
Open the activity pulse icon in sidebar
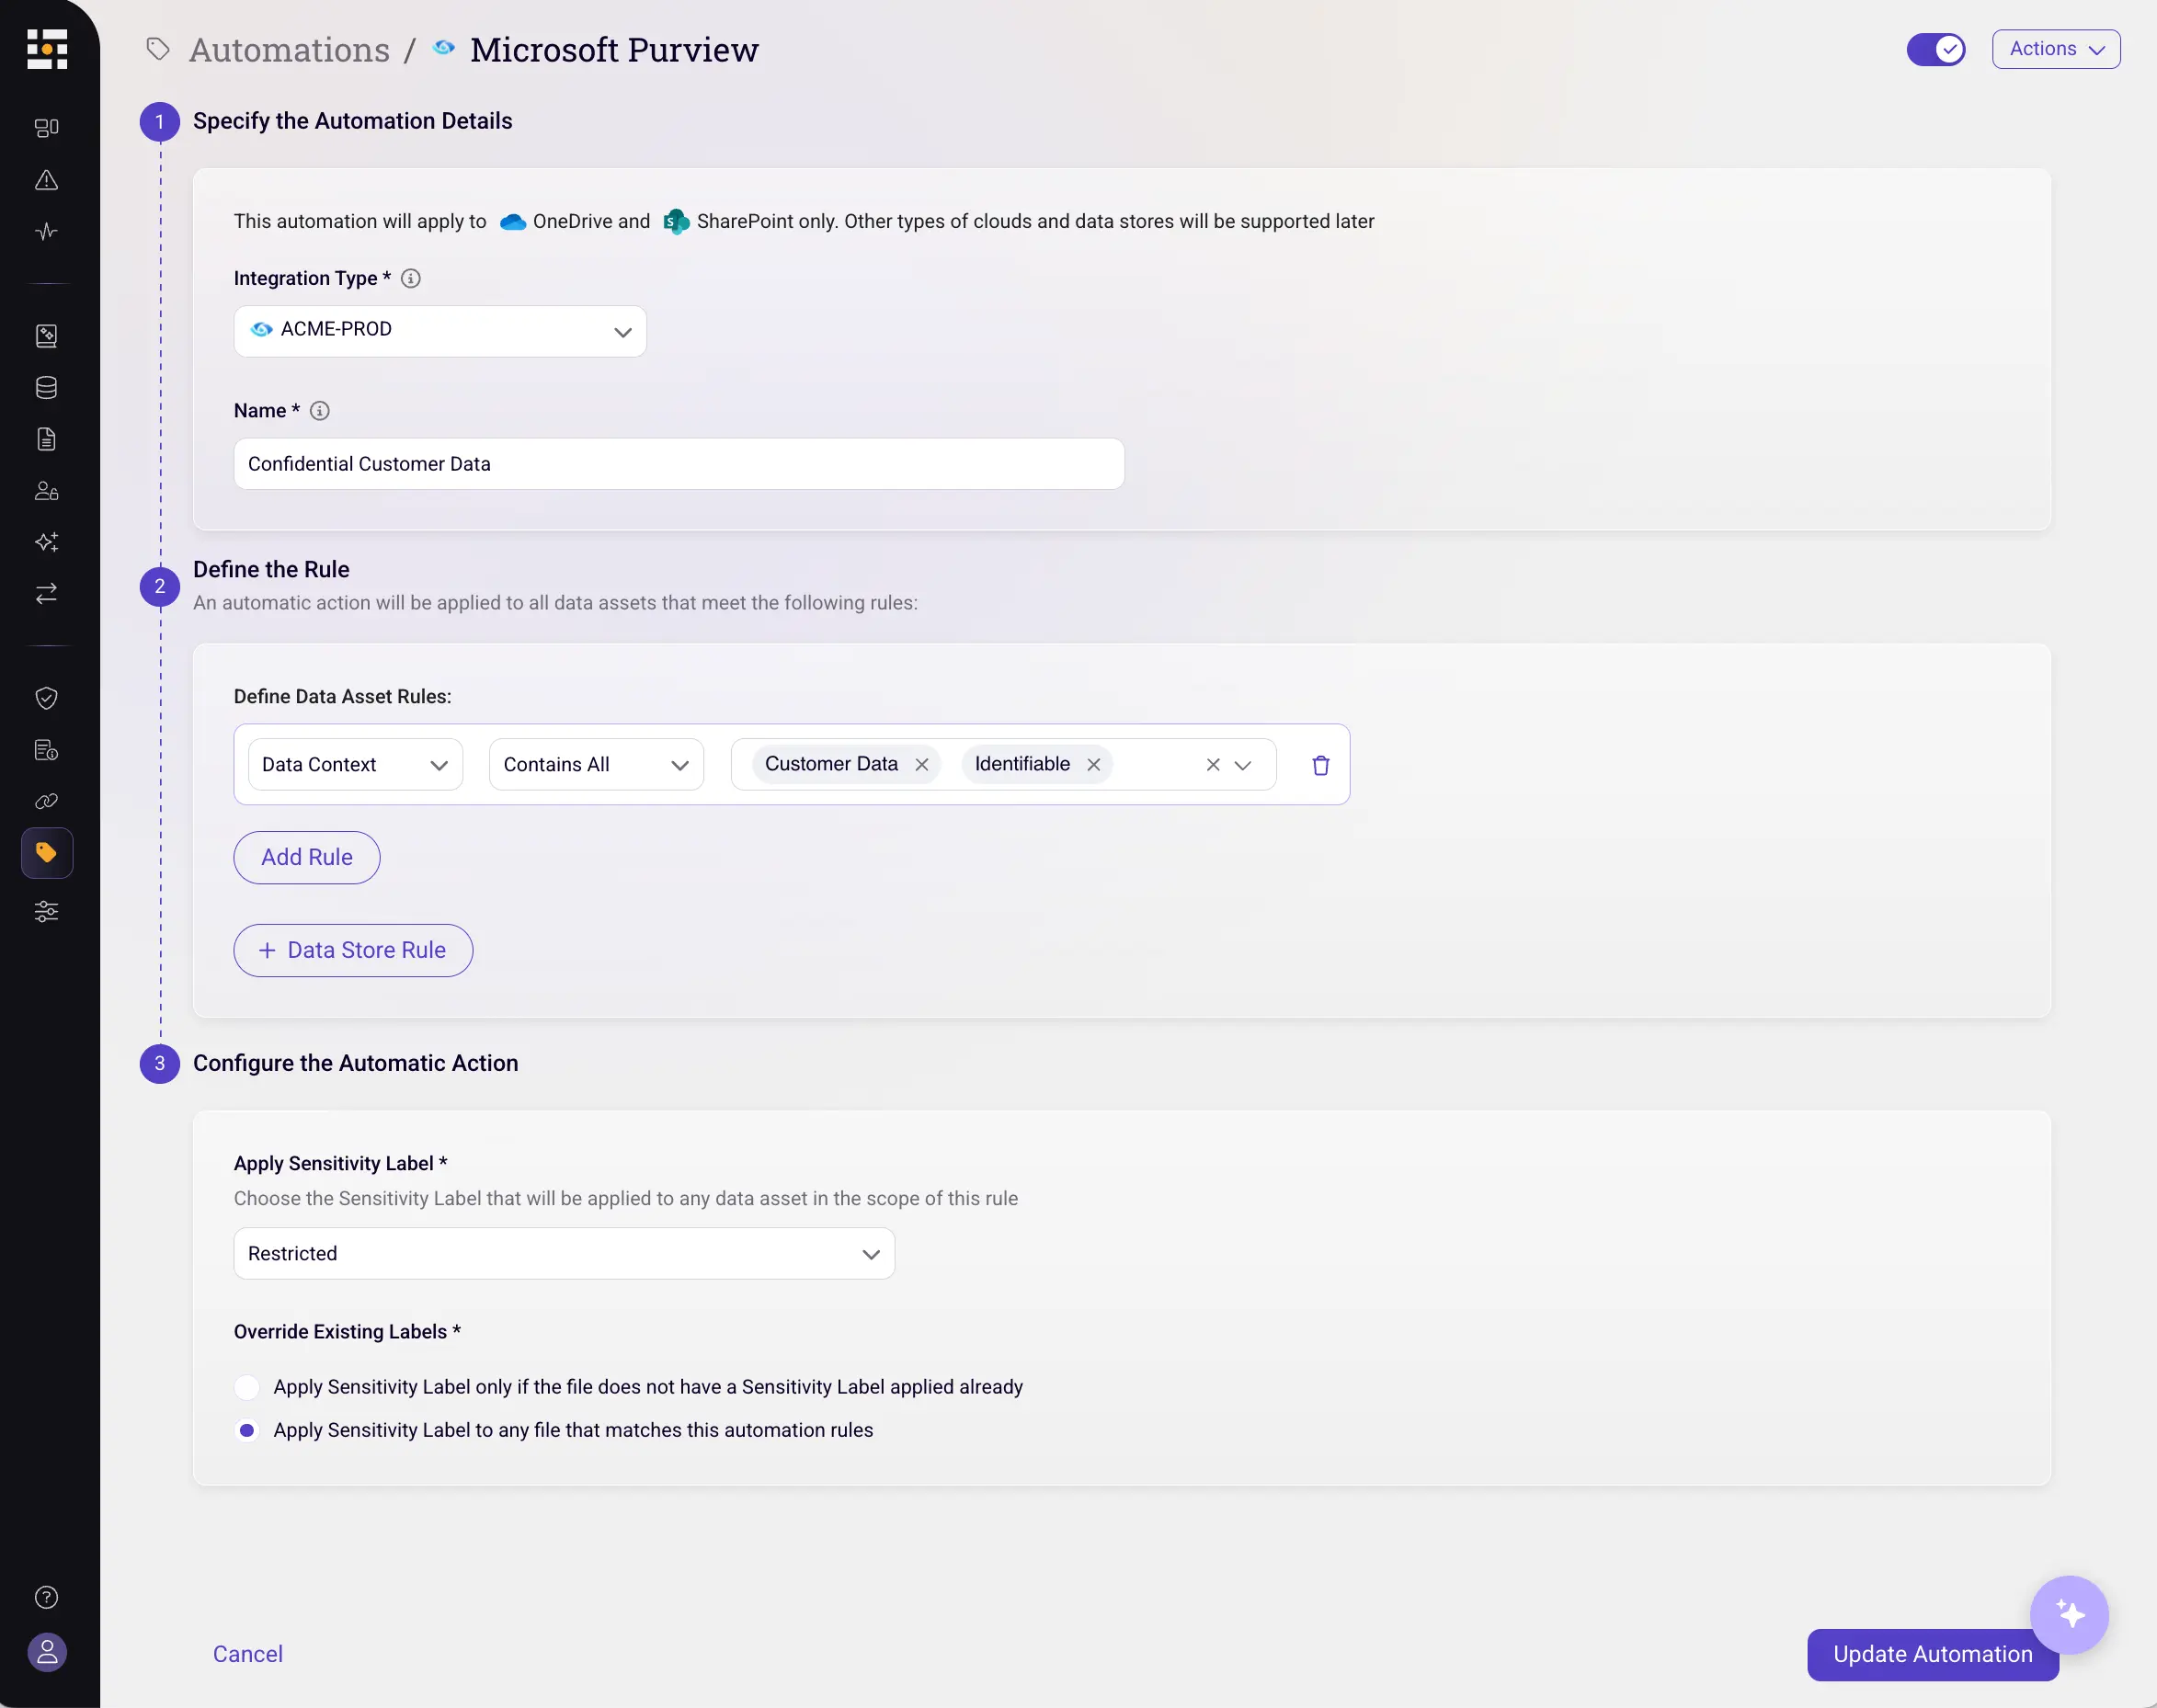coord(47,232)
